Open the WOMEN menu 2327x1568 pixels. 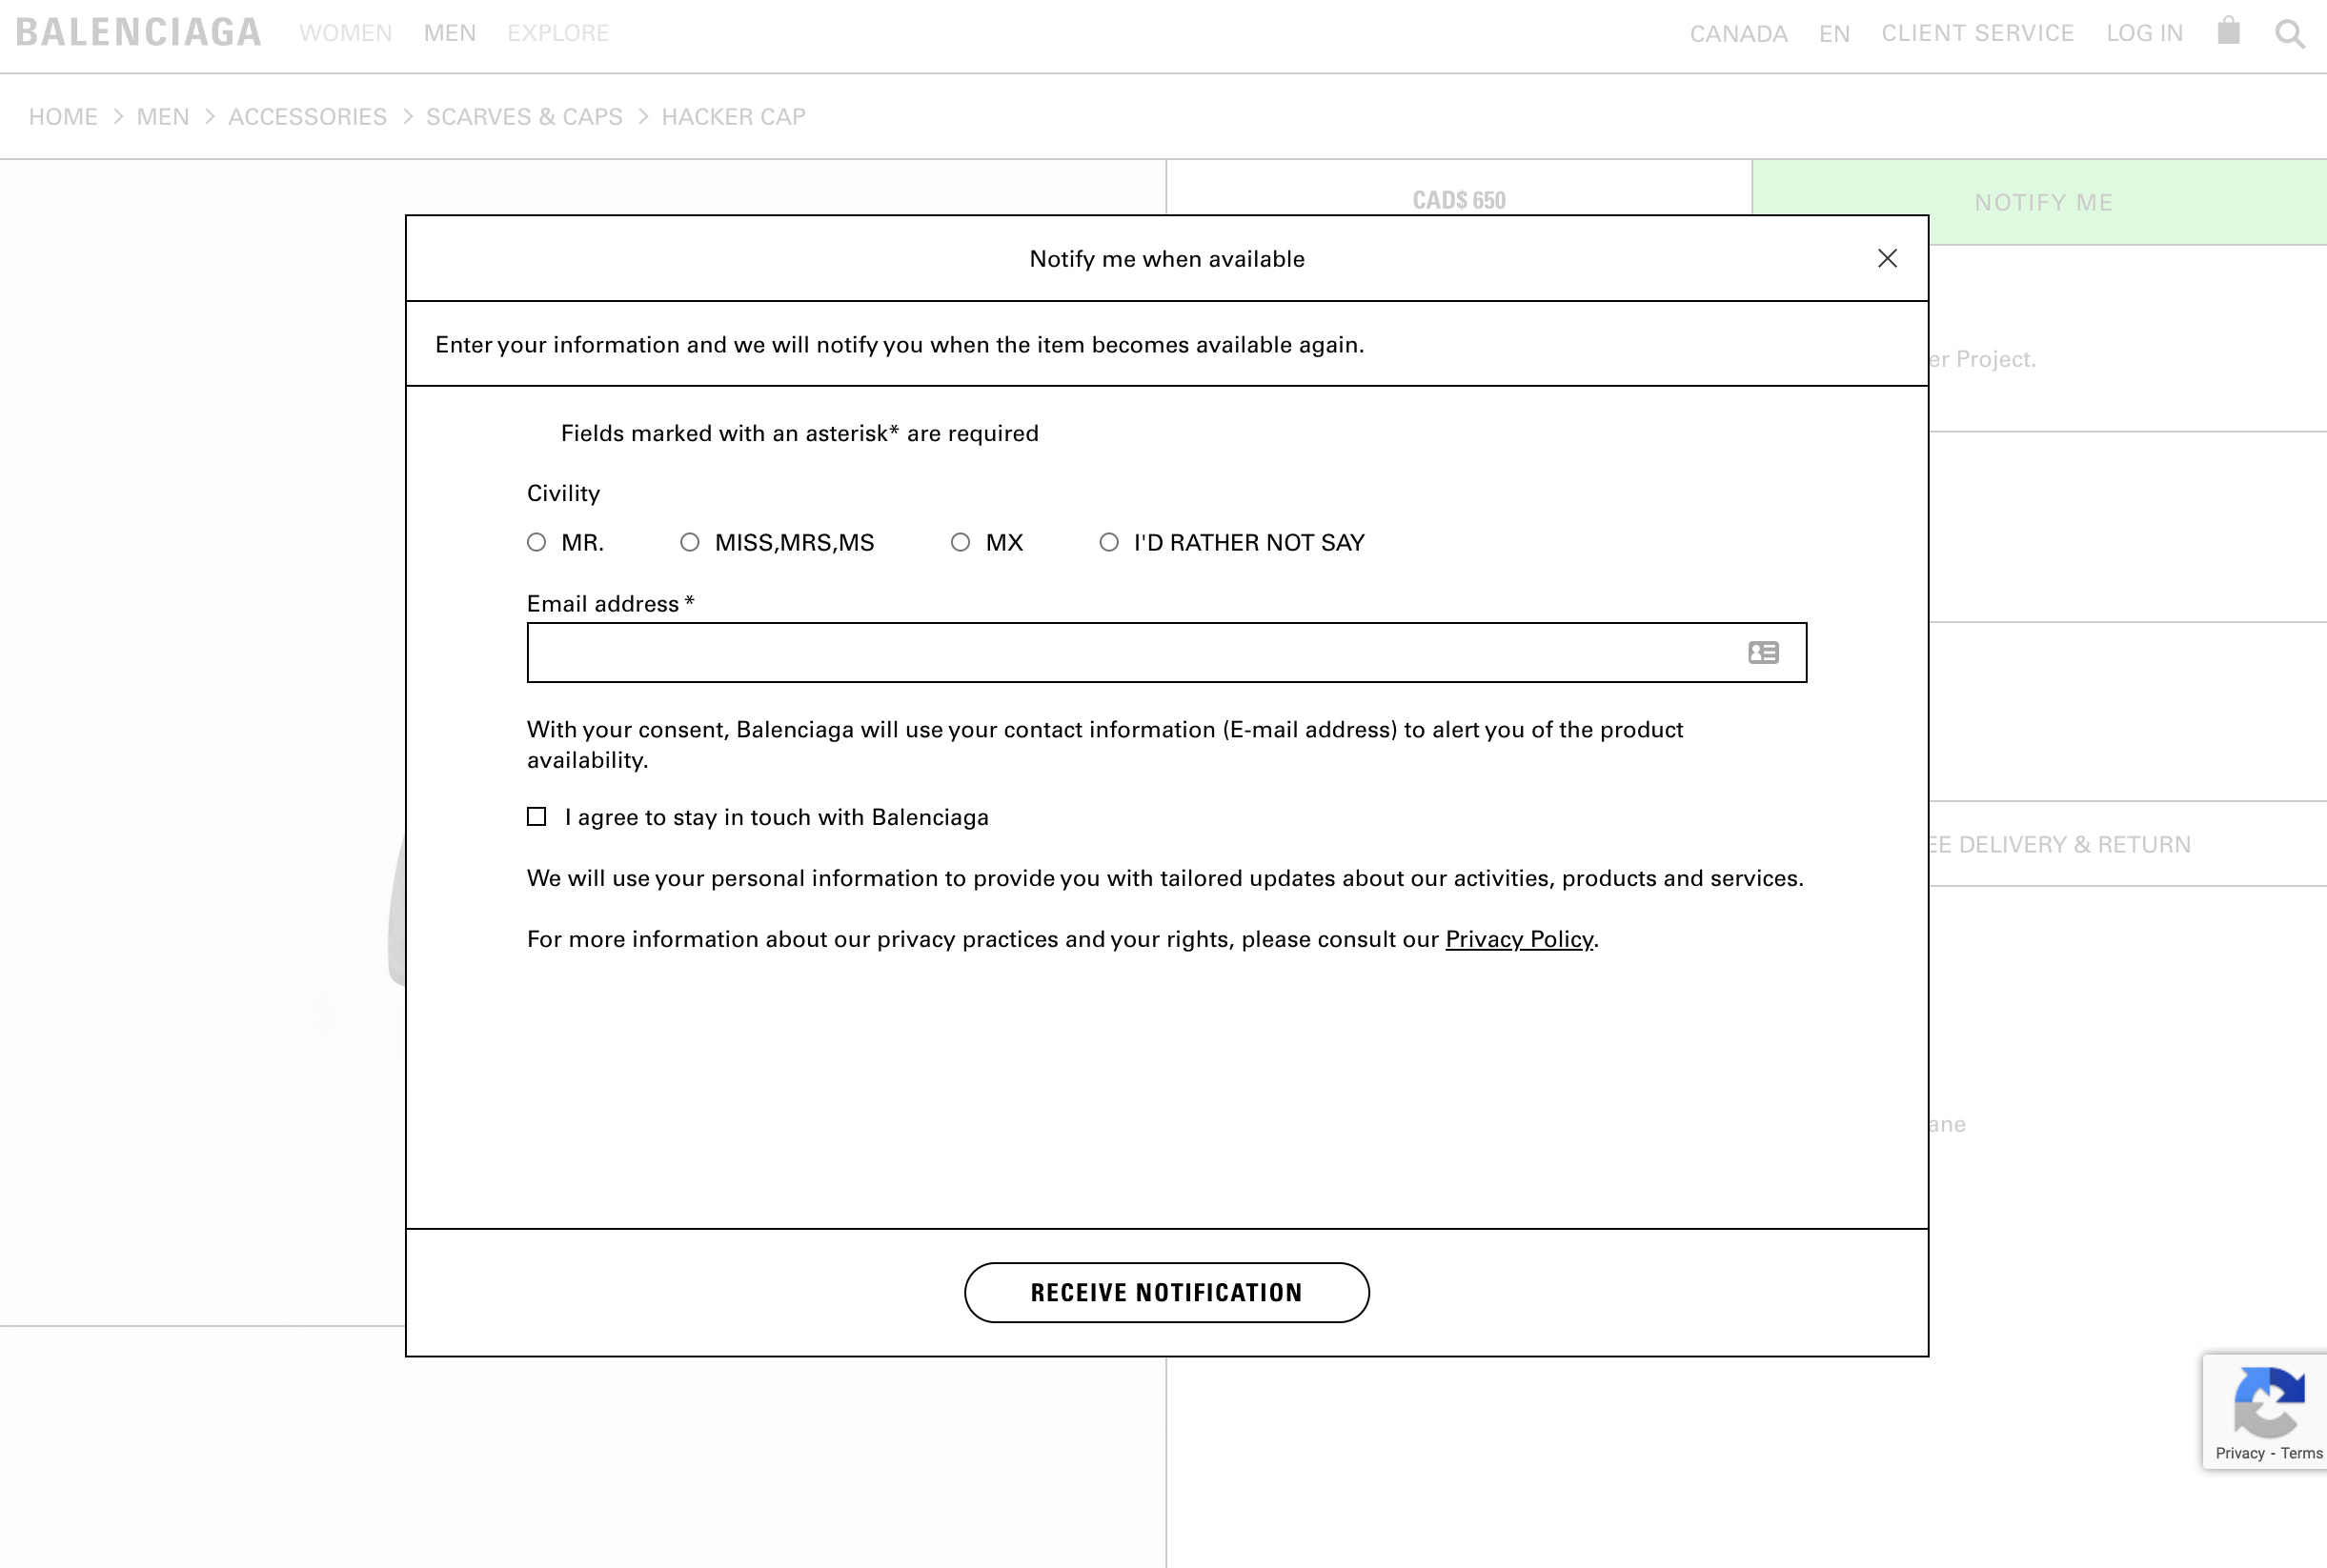[x=345, y=34]
